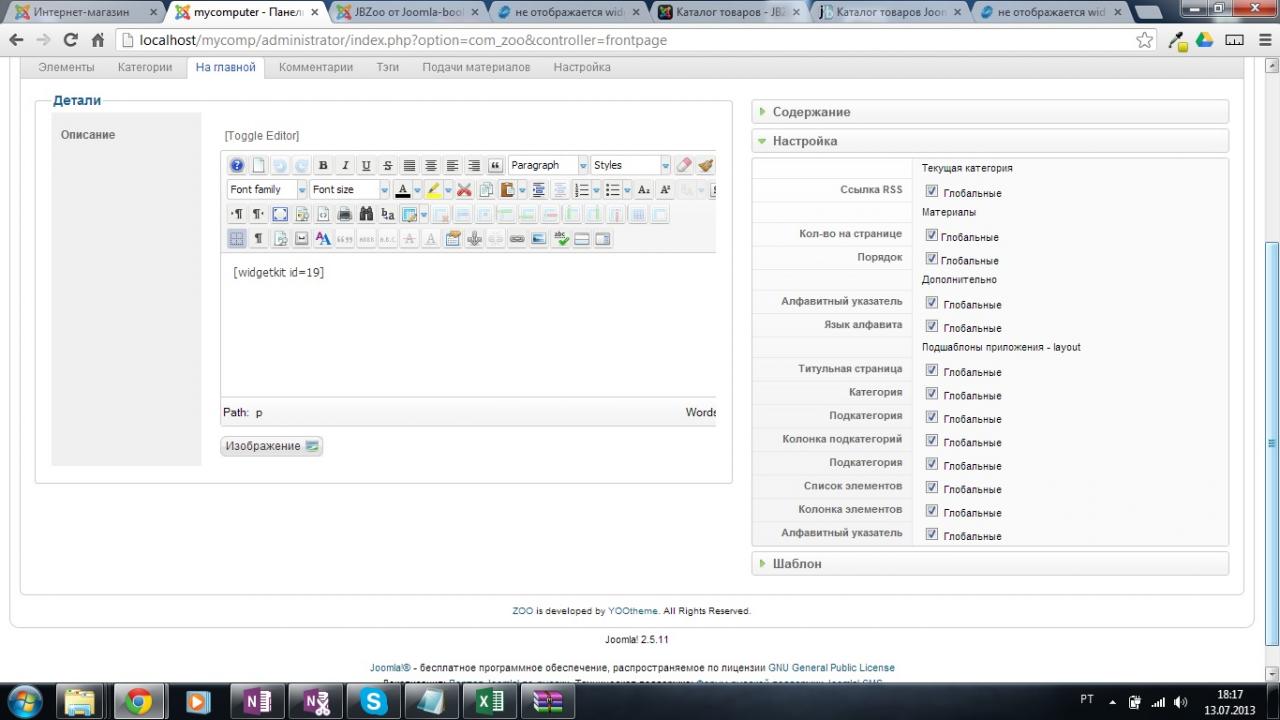The height and width of the screenshot is (720, 1280).
Task: Switch to the Тэги tab
Action: coord(388,67)
